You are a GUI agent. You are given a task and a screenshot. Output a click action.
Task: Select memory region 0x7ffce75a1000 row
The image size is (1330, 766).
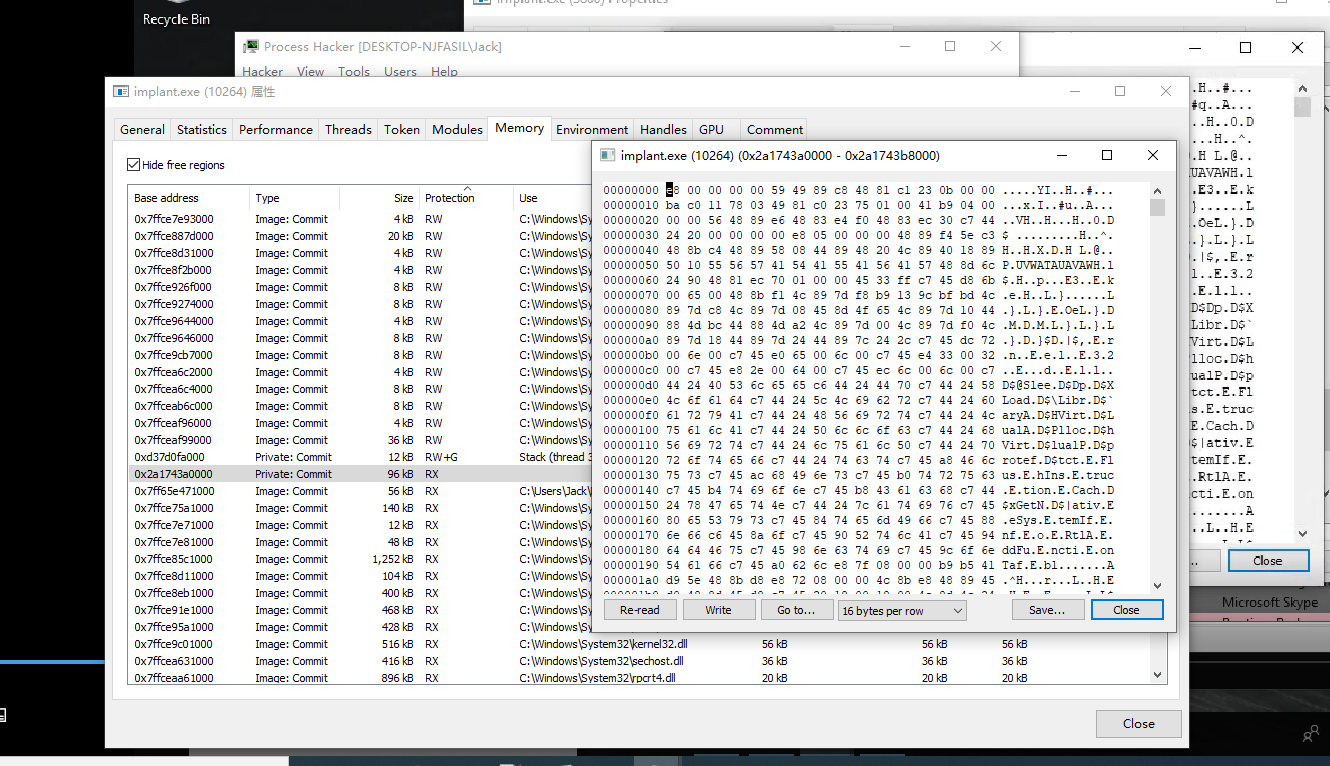point(360,508)
